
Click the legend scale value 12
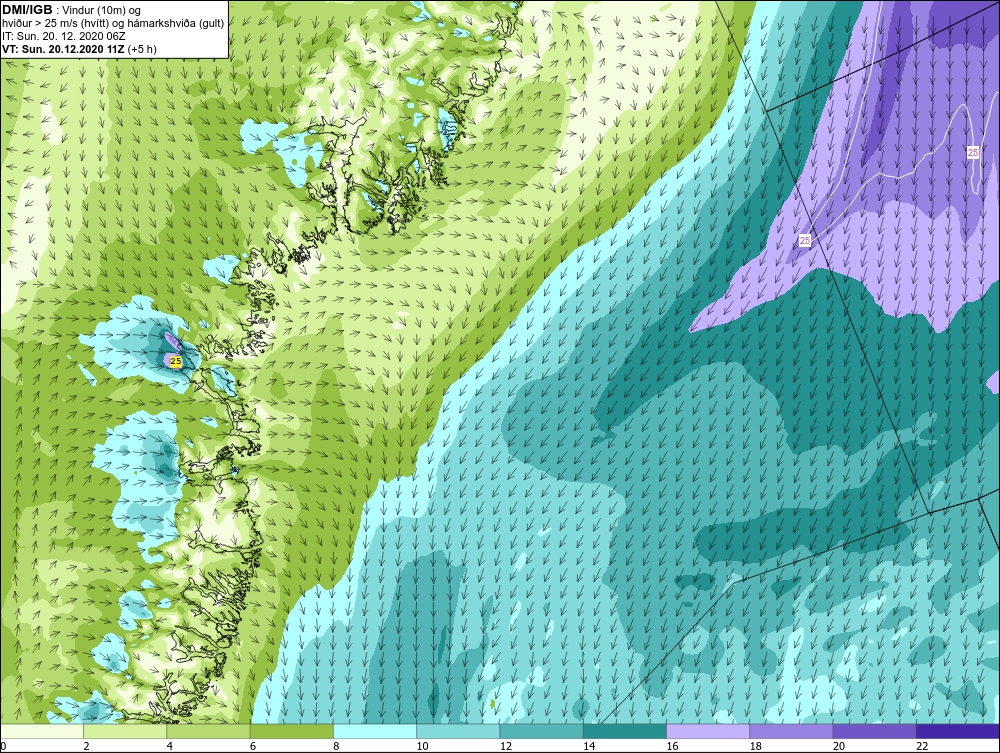(x=506, y=746)
